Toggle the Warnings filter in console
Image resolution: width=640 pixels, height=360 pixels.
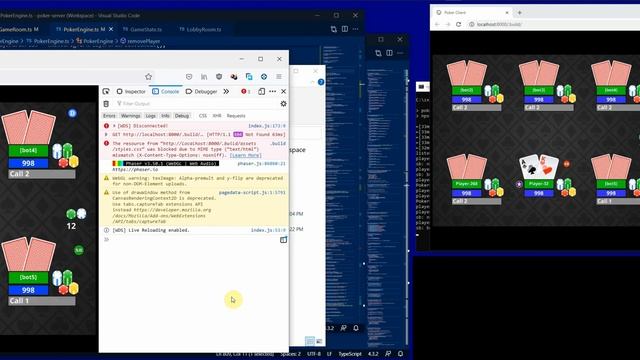[x=131, y=116]
